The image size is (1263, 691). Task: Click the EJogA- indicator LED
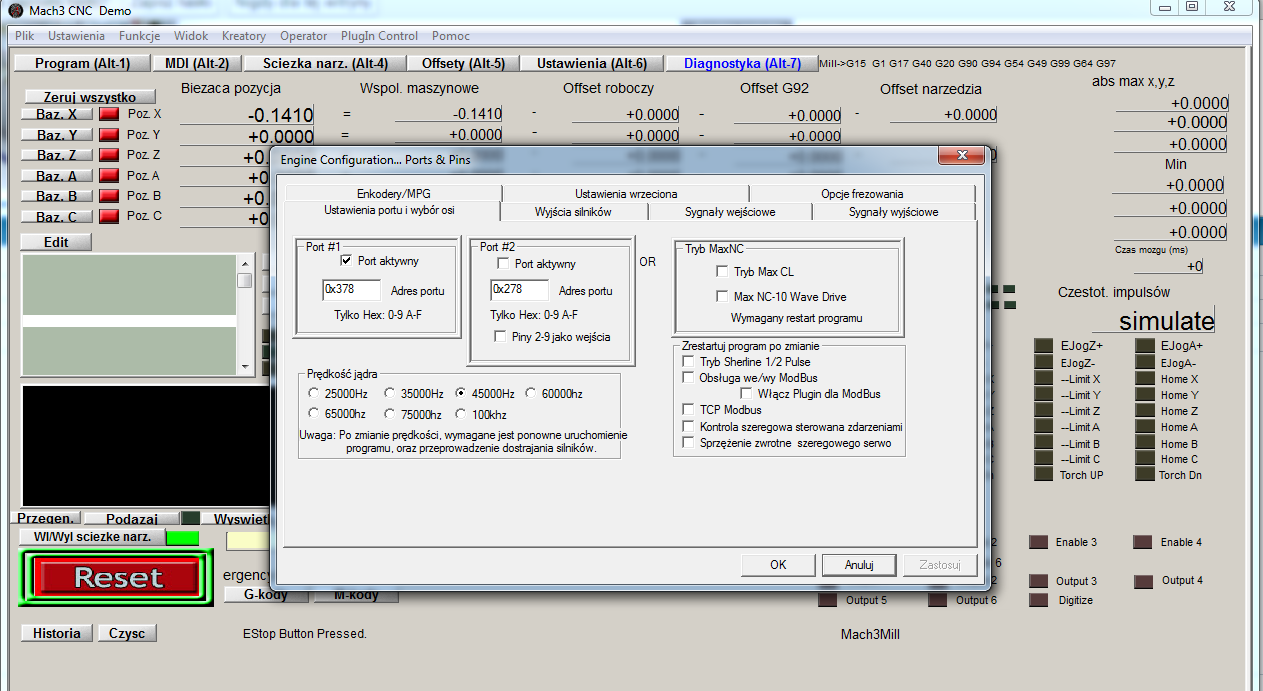point(1144,363)
